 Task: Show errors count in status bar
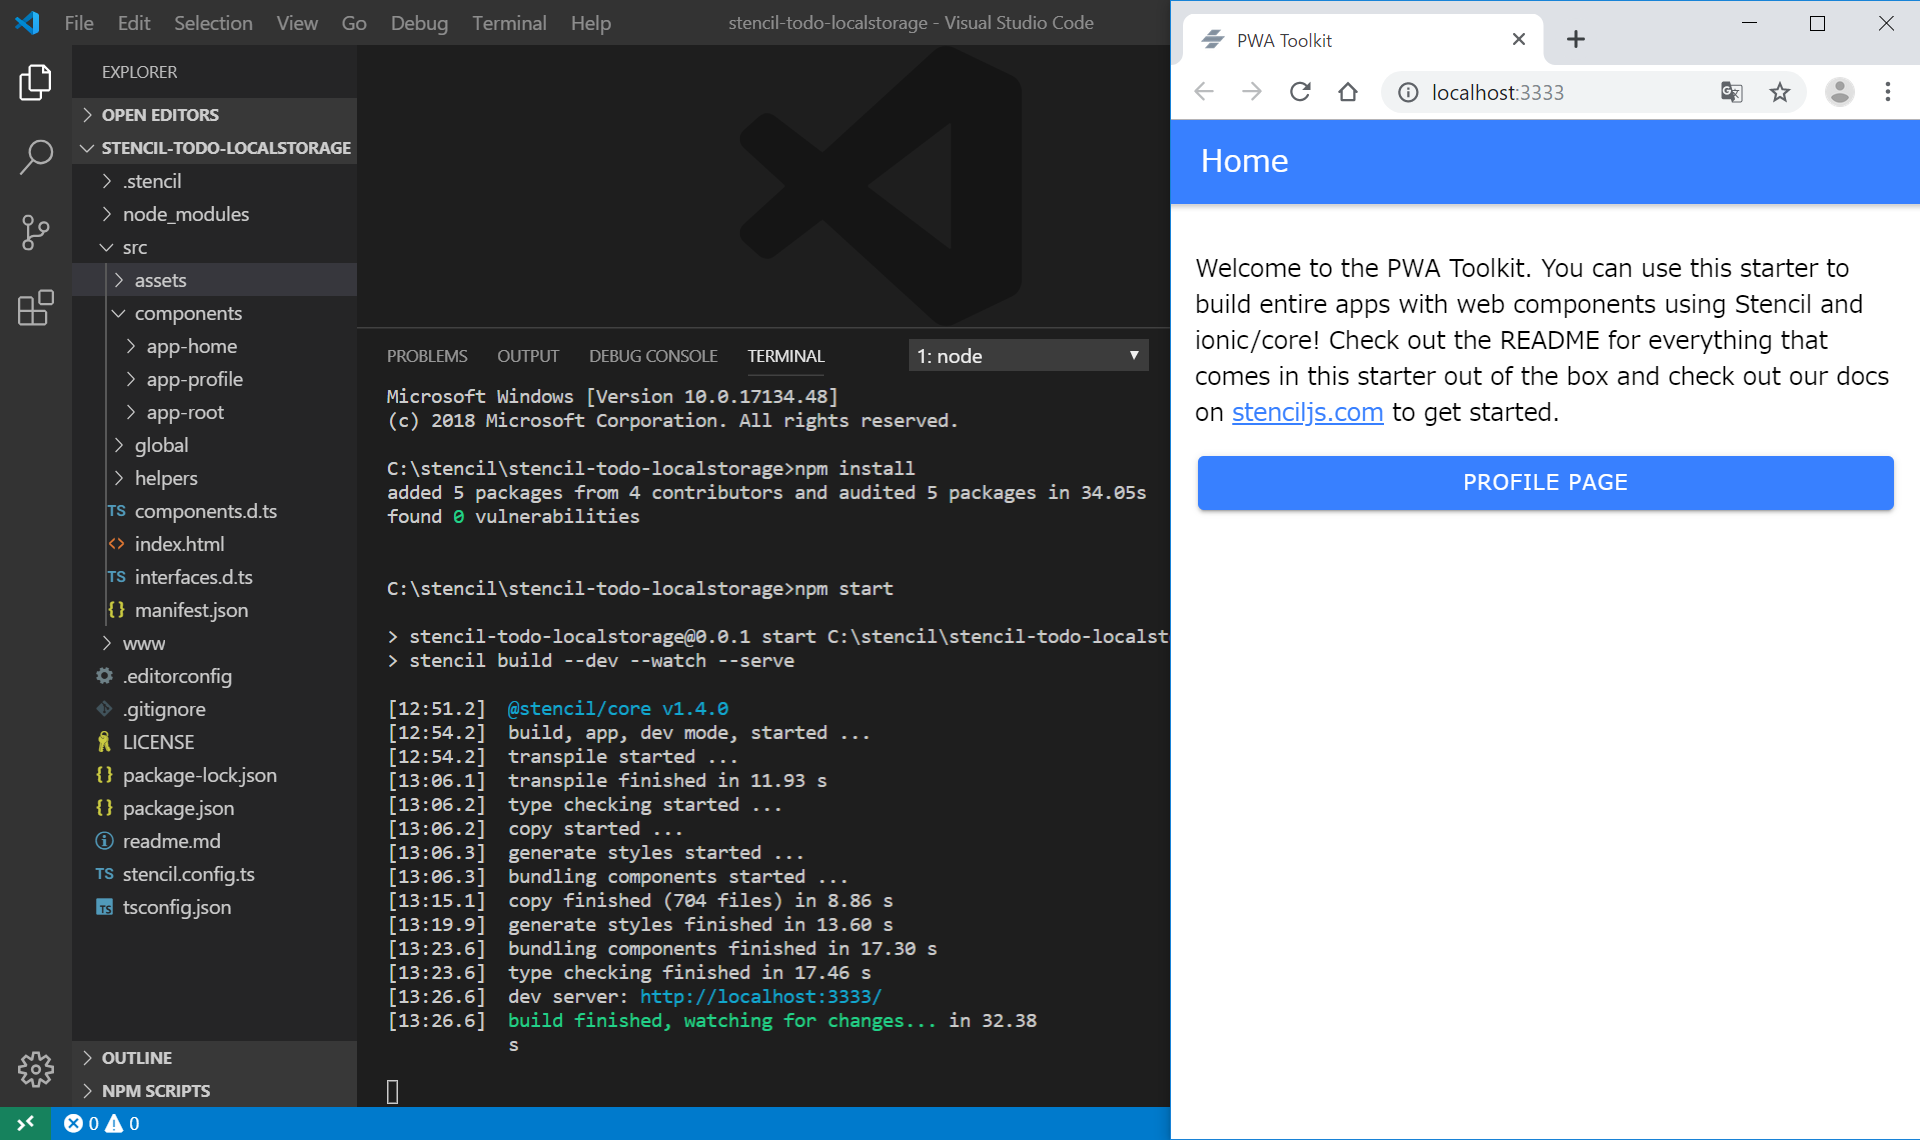[82, 1123]
